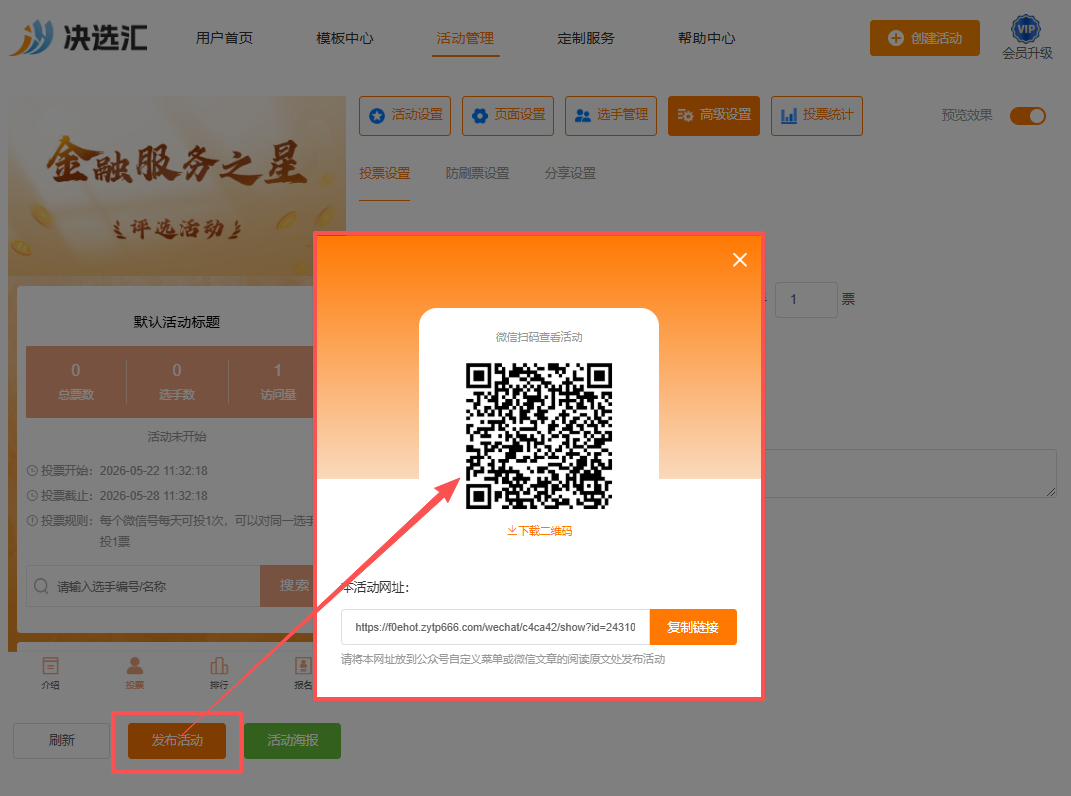Open 活动设置 settings
This screenshot has height=796, width=1071.
pos(405,115)
